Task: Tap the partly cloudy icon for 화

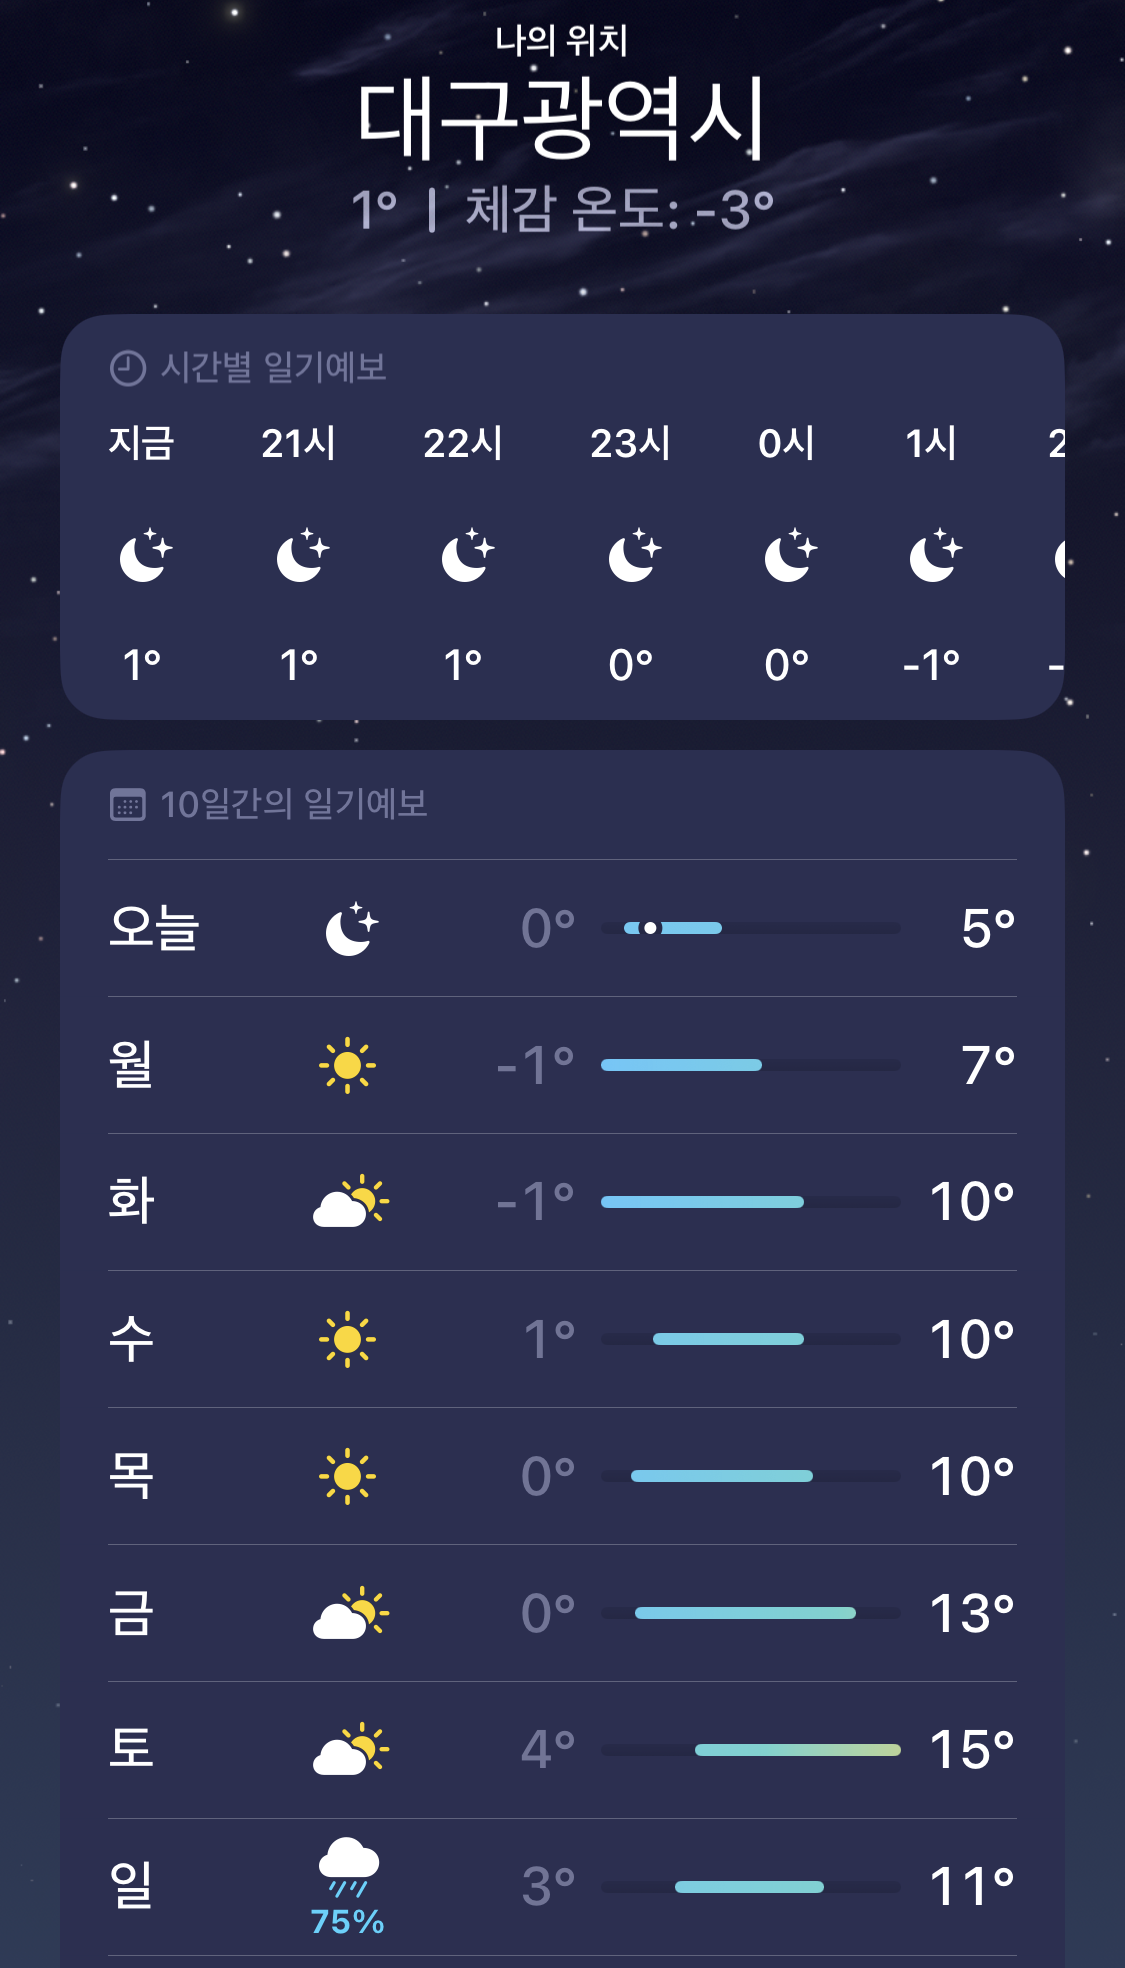Action: coord(349,1202)
